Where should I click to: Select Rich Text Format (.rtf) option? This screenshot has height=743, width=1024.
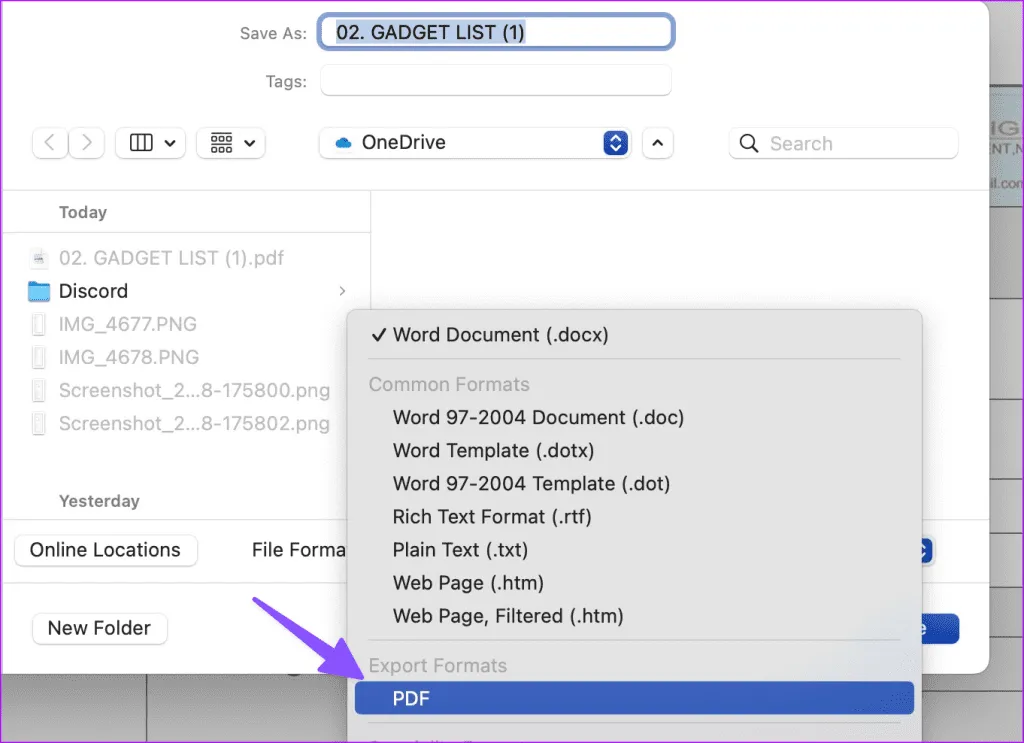coord(492,517)
